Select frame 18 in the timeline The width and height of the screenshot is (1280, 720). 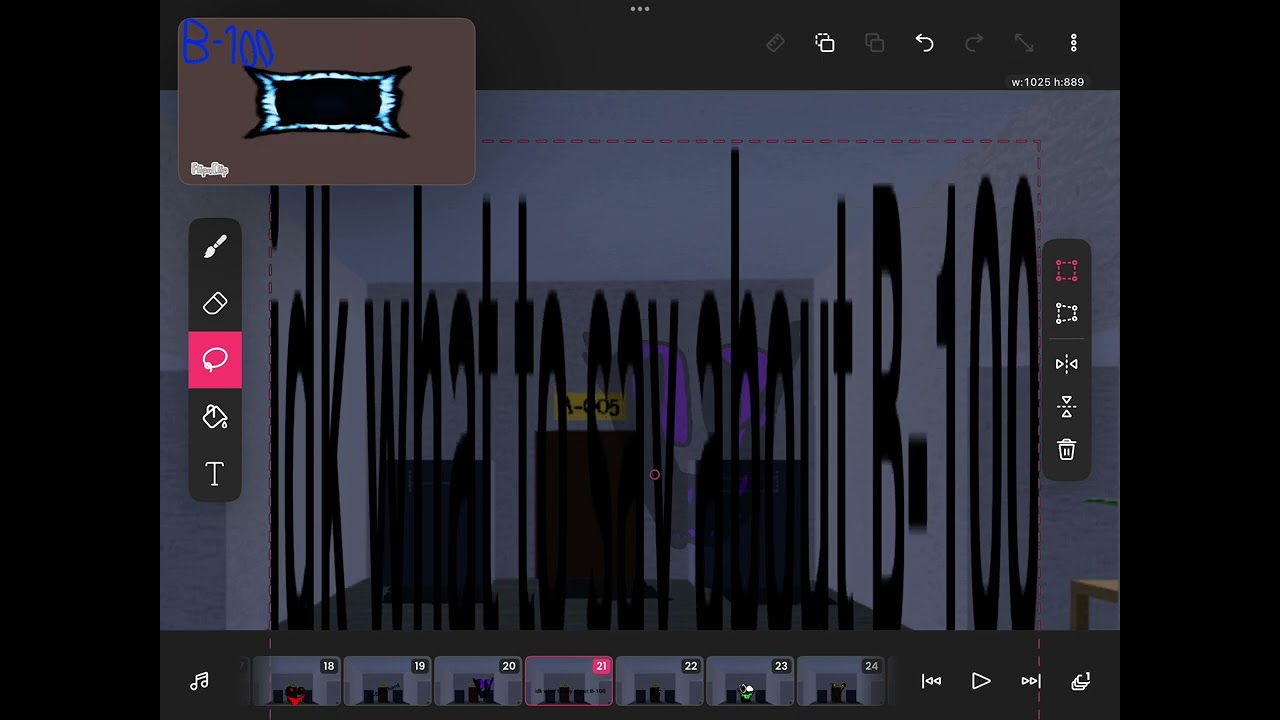(x=297, y=681)
